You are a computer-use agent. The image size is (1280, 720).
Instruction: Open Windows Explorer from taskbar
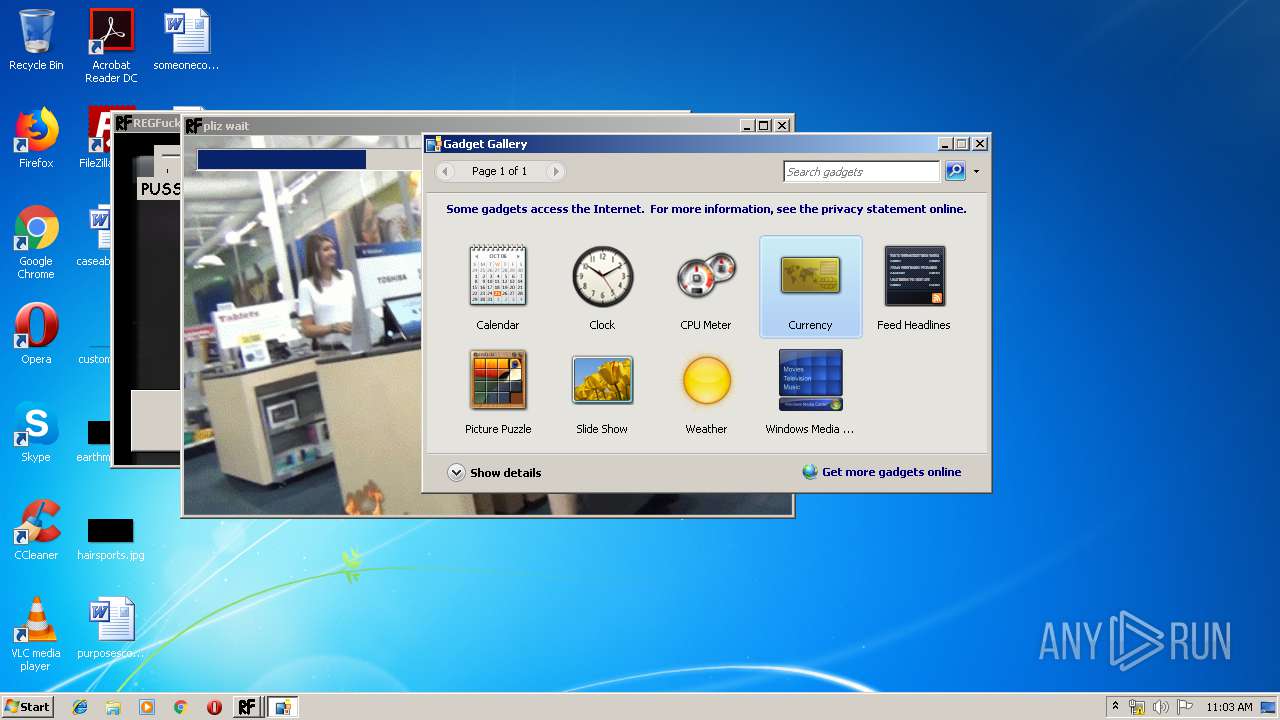click(x=113, y=707)
